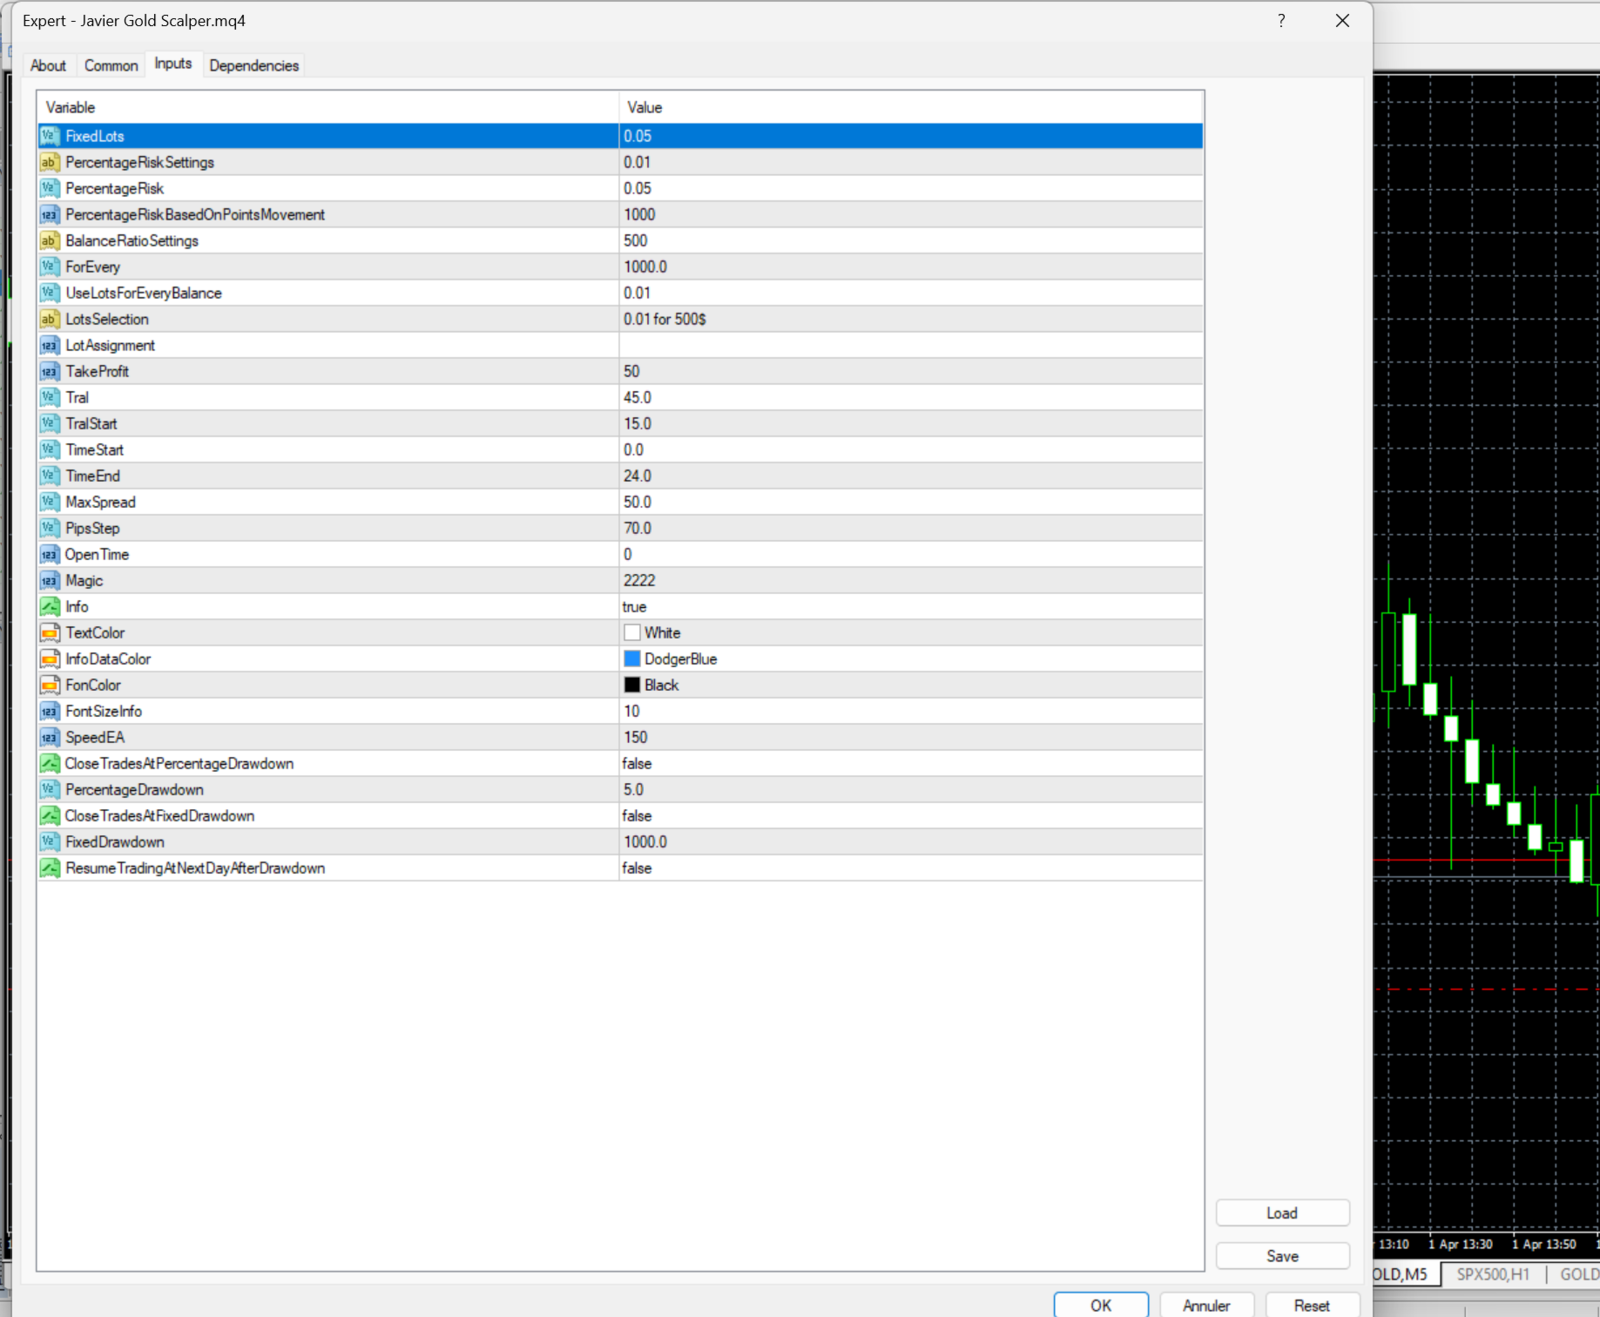Select the TimeEnd value 24.0

click(x=911, y=476)
